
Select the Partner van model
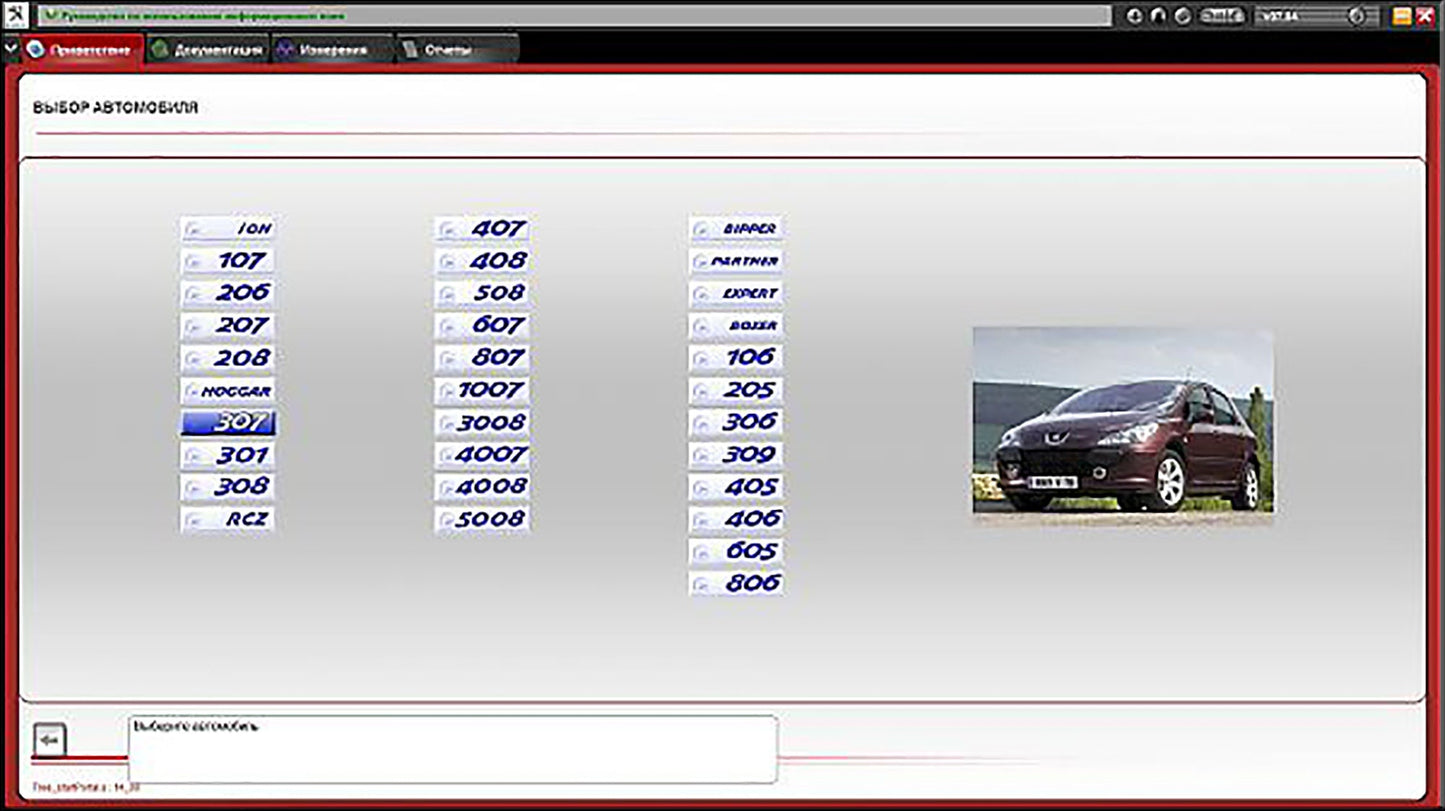coord(736,261)
